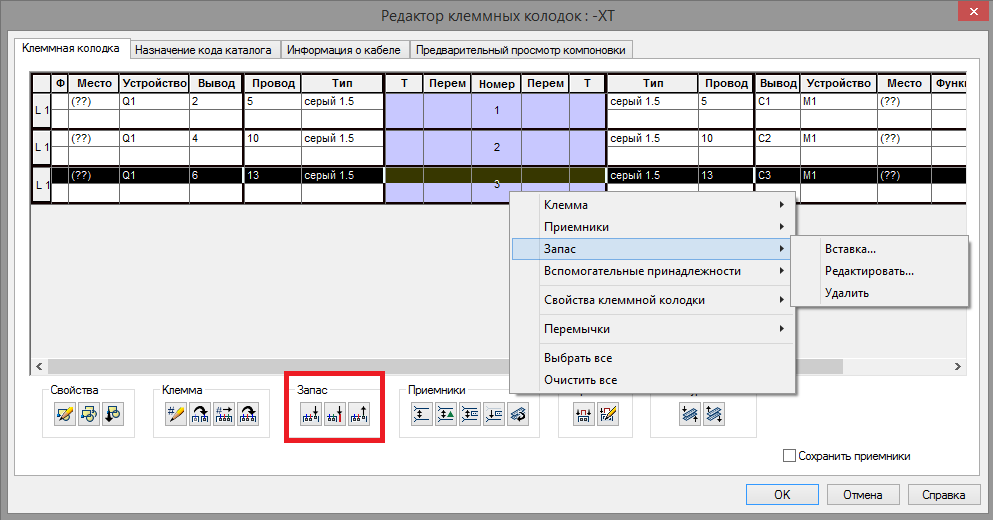Image resolution: width=993 pixels, height=520 pixels.
Task: Open Свойства клеммной колодки menu entry
Action: (x=651, y=300)
